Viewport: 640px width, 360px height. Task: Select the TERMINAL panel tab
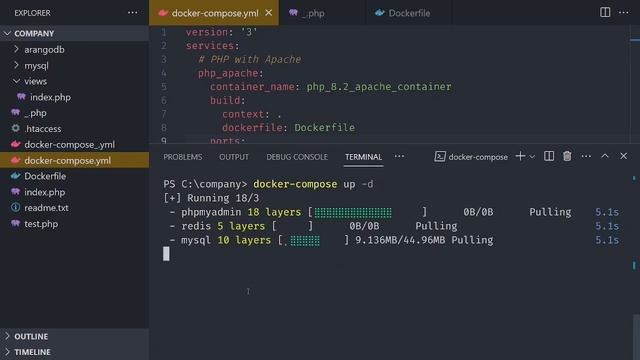[x=363, y=157]
